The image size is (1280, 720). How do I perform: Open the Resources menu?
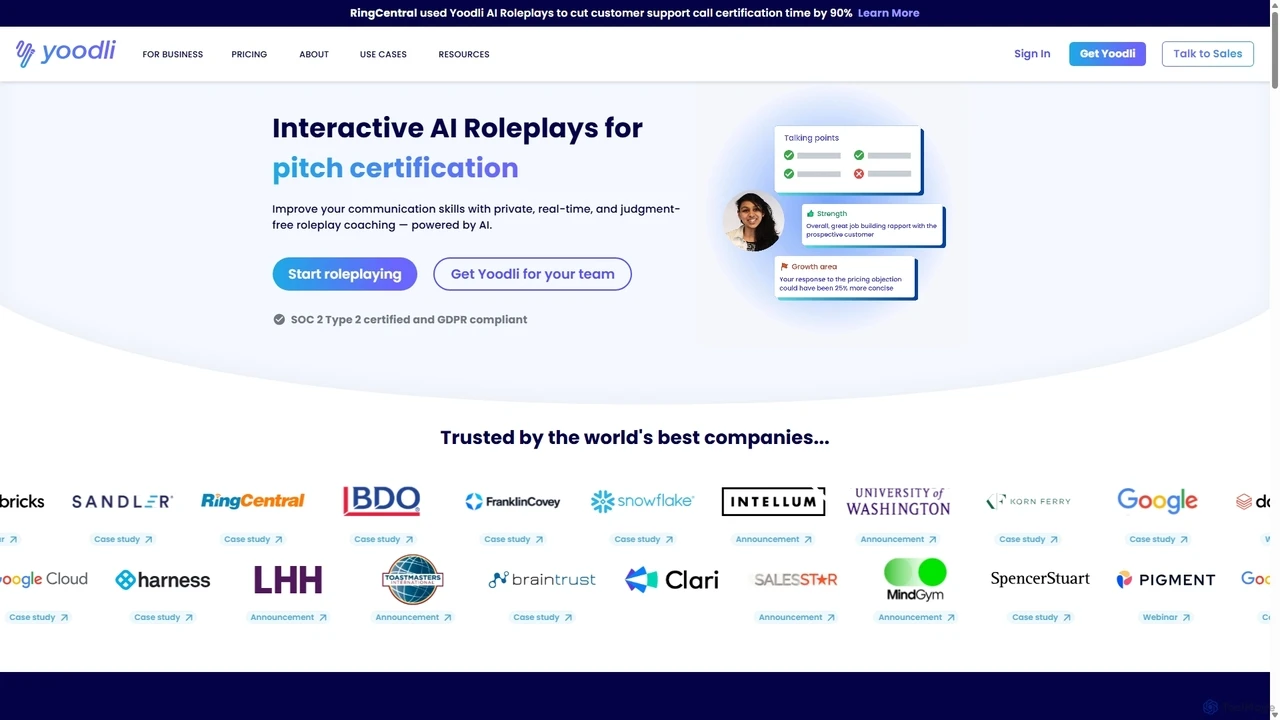(464, 54)
